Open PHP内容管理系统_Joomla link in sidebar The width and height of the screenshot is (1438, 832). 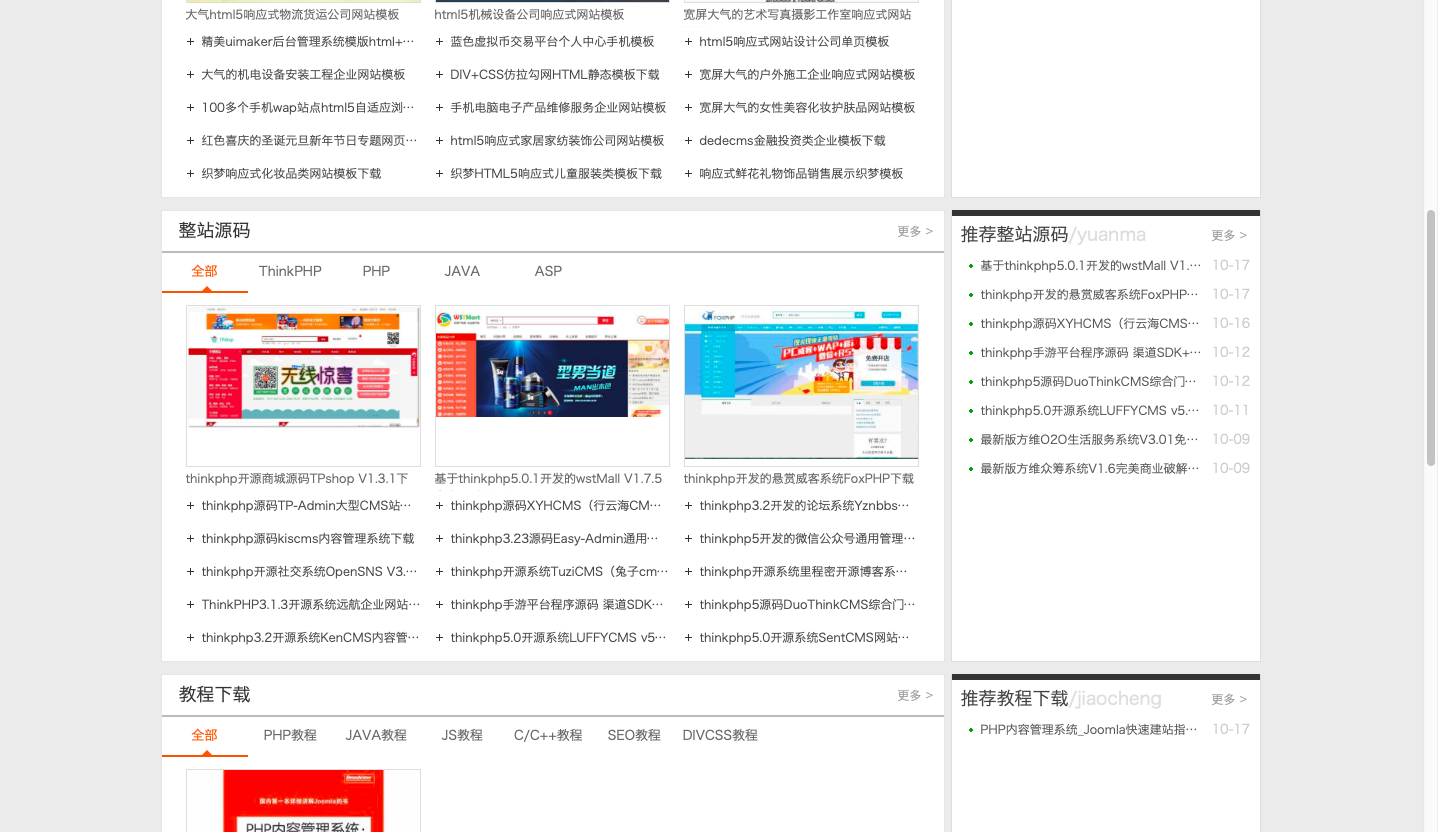[1088, 730]
